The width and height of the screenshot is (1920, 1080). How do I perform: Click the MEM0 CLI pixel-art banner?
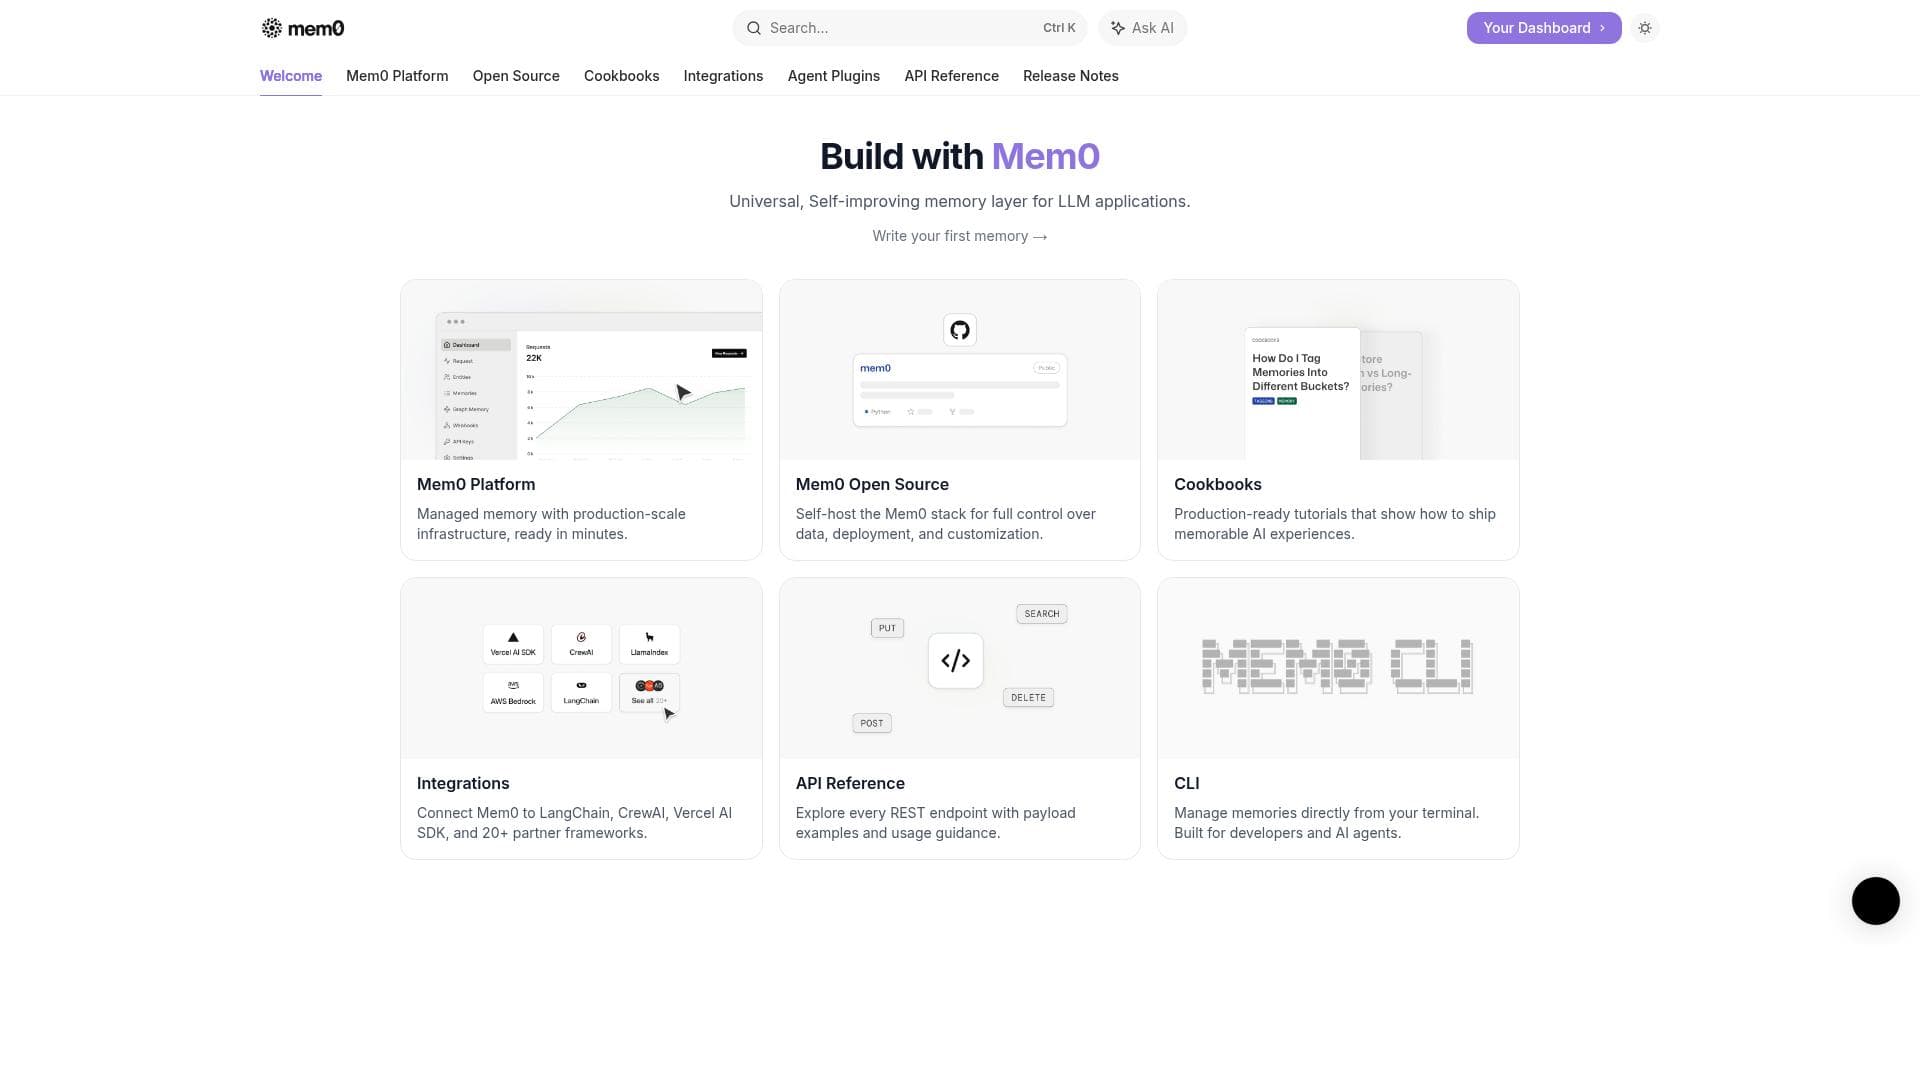tap(1338, 666)
